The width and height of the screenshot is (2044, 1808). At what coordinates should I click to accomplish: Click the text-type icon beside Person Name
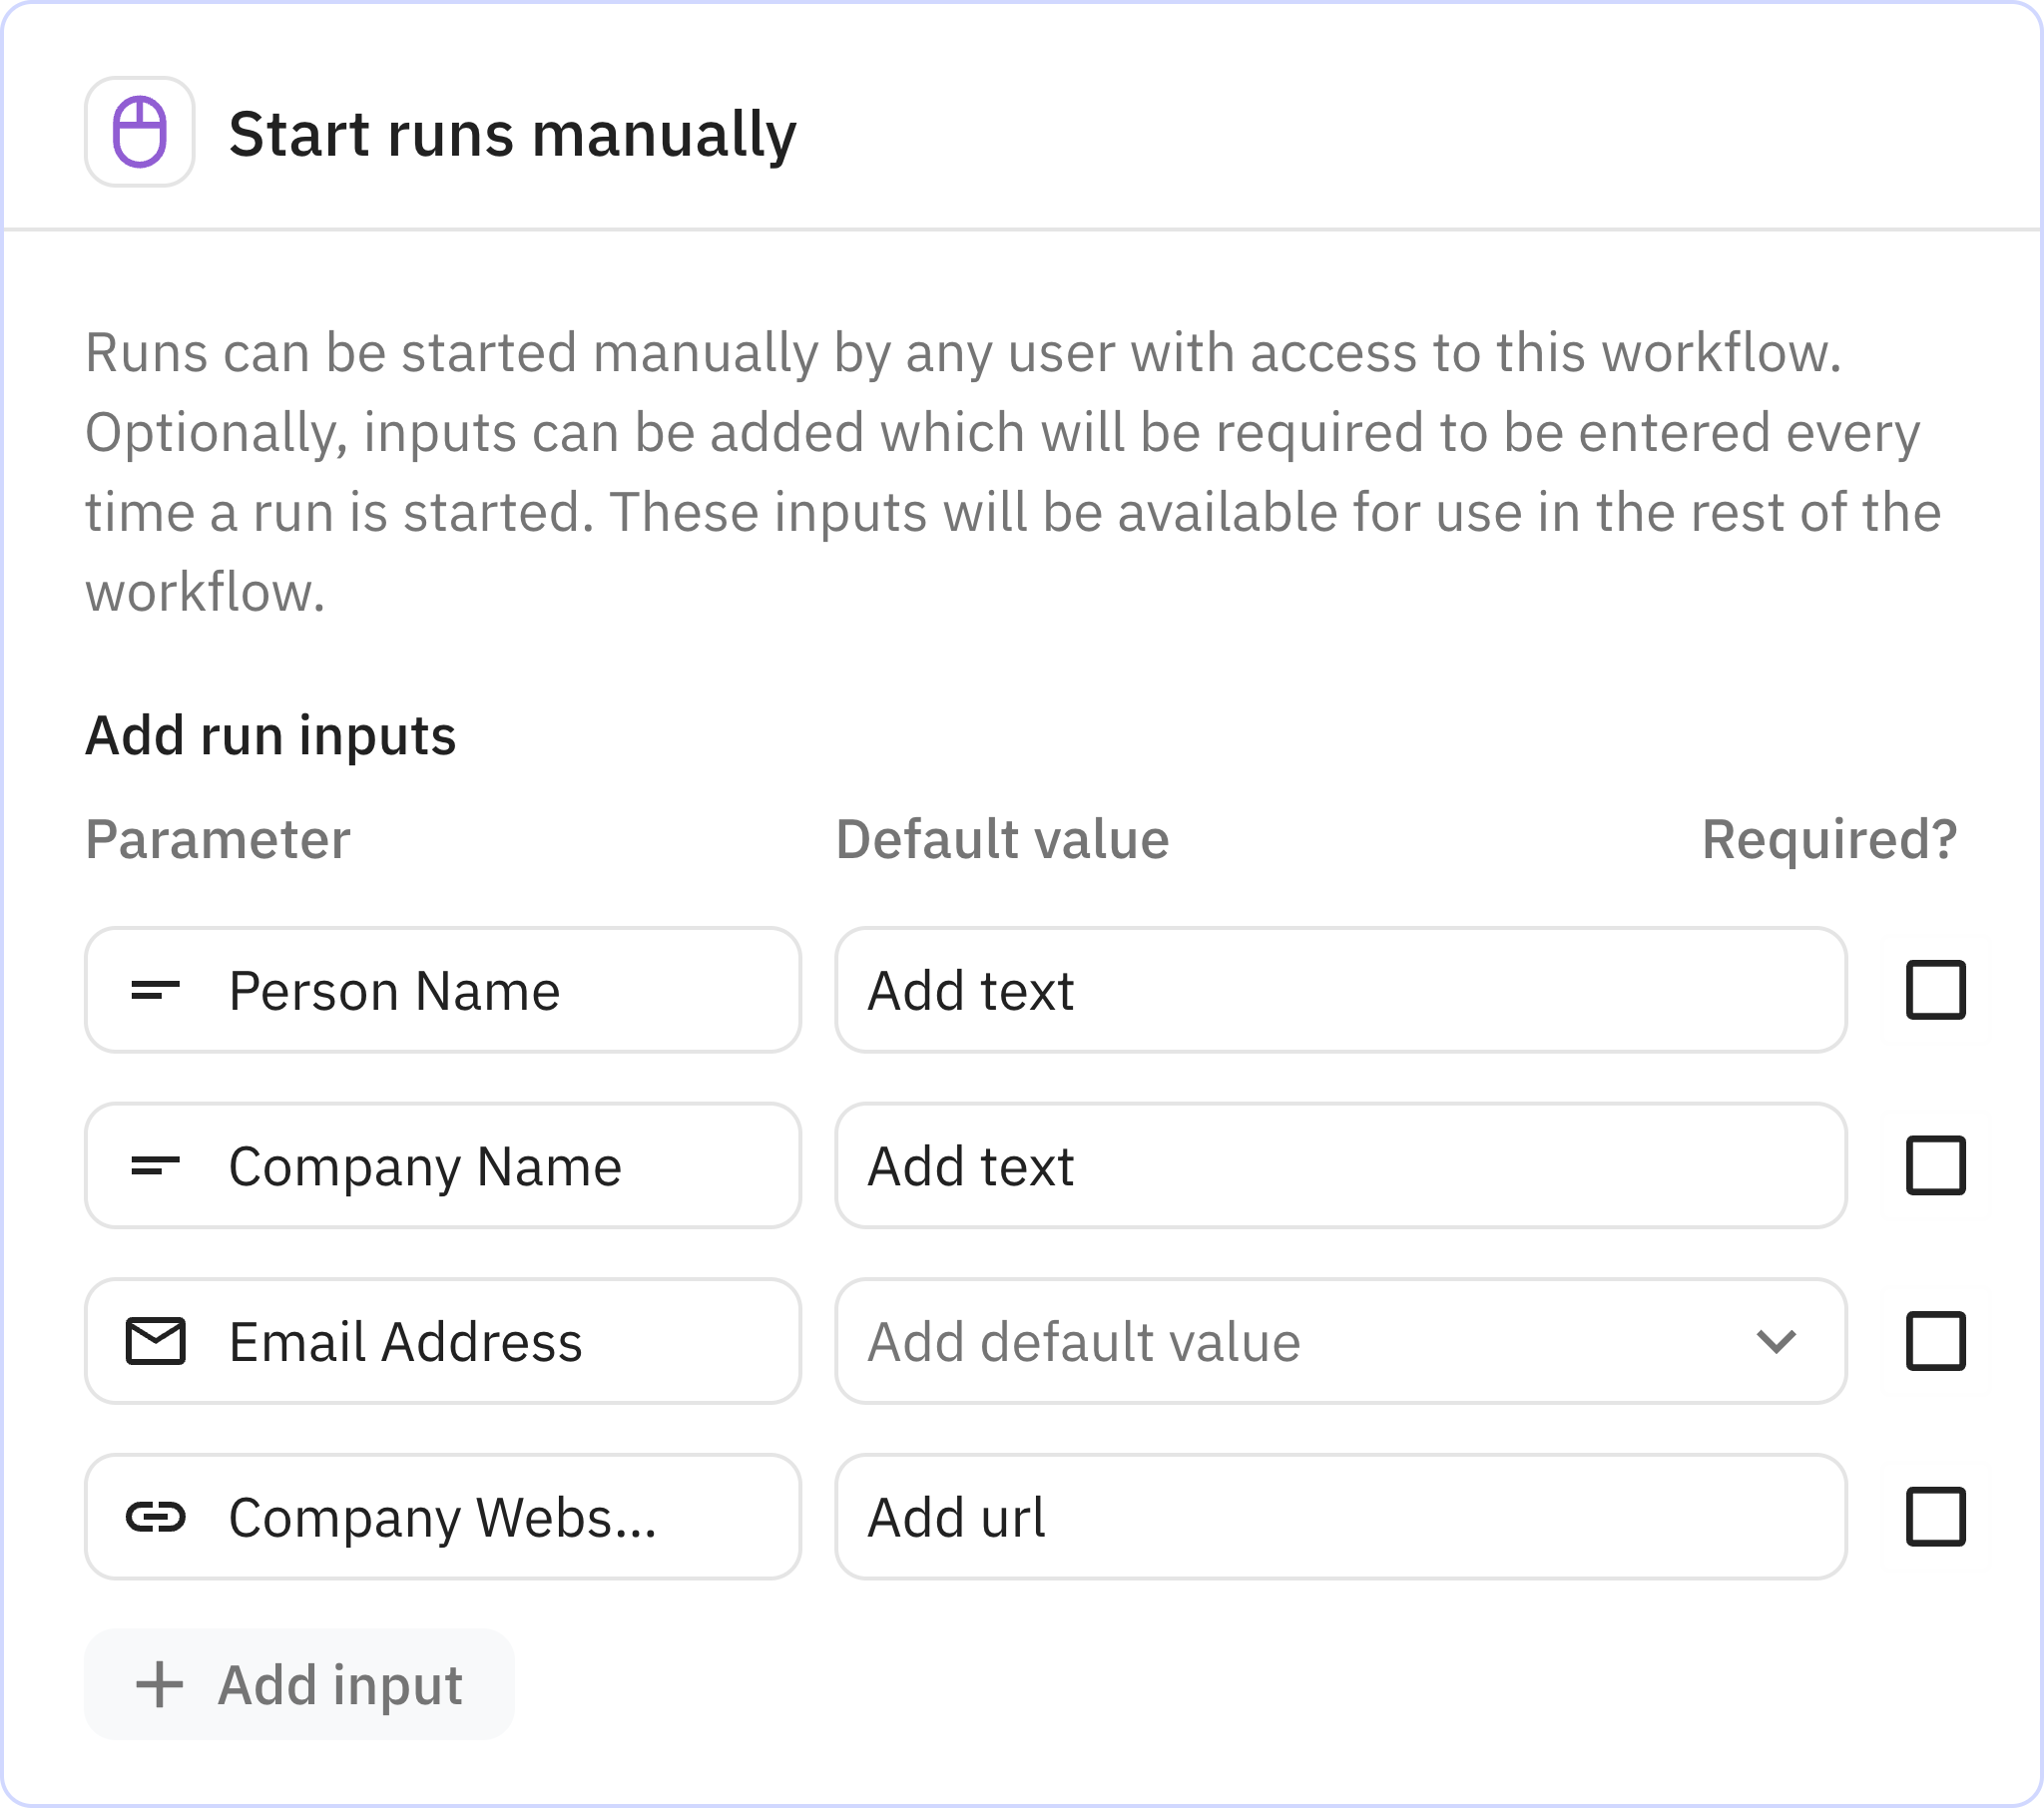(155, 990)
